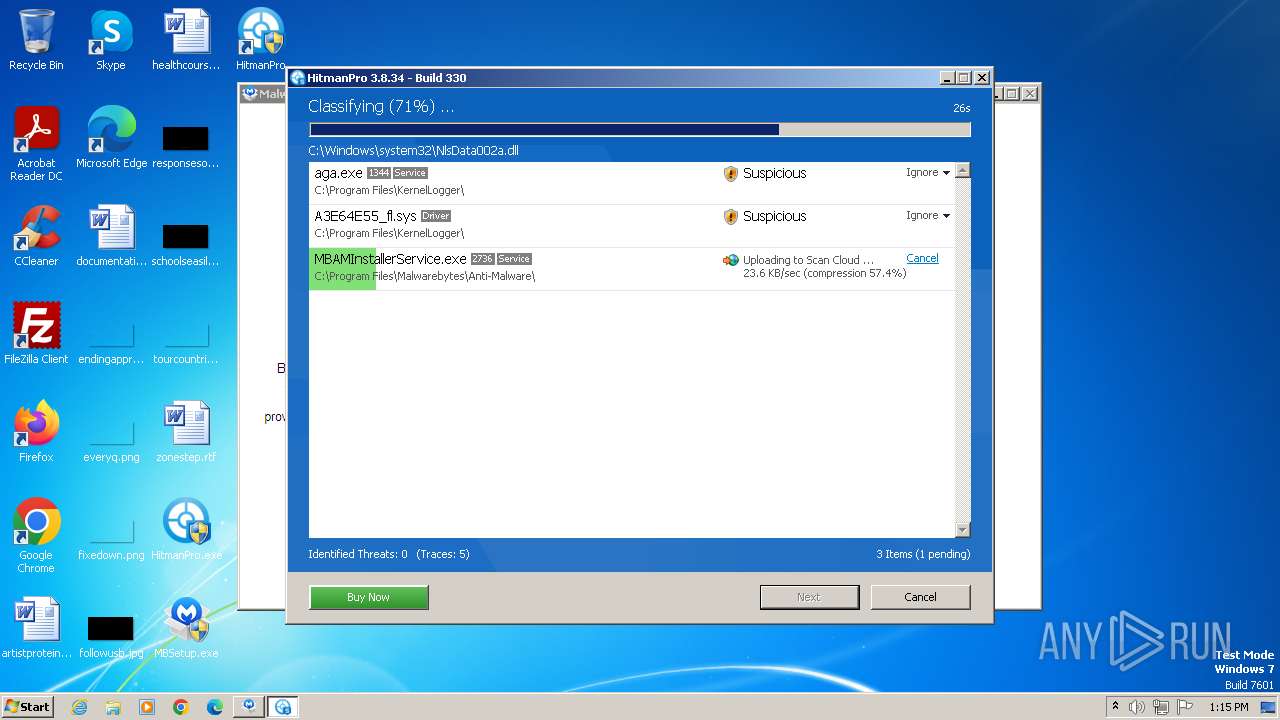Open the Ignore dropdown for A3E64E55_fl.sys
Image resolution: width=1280 pixels, height=720 pixels.
click(x=928, y=216)
